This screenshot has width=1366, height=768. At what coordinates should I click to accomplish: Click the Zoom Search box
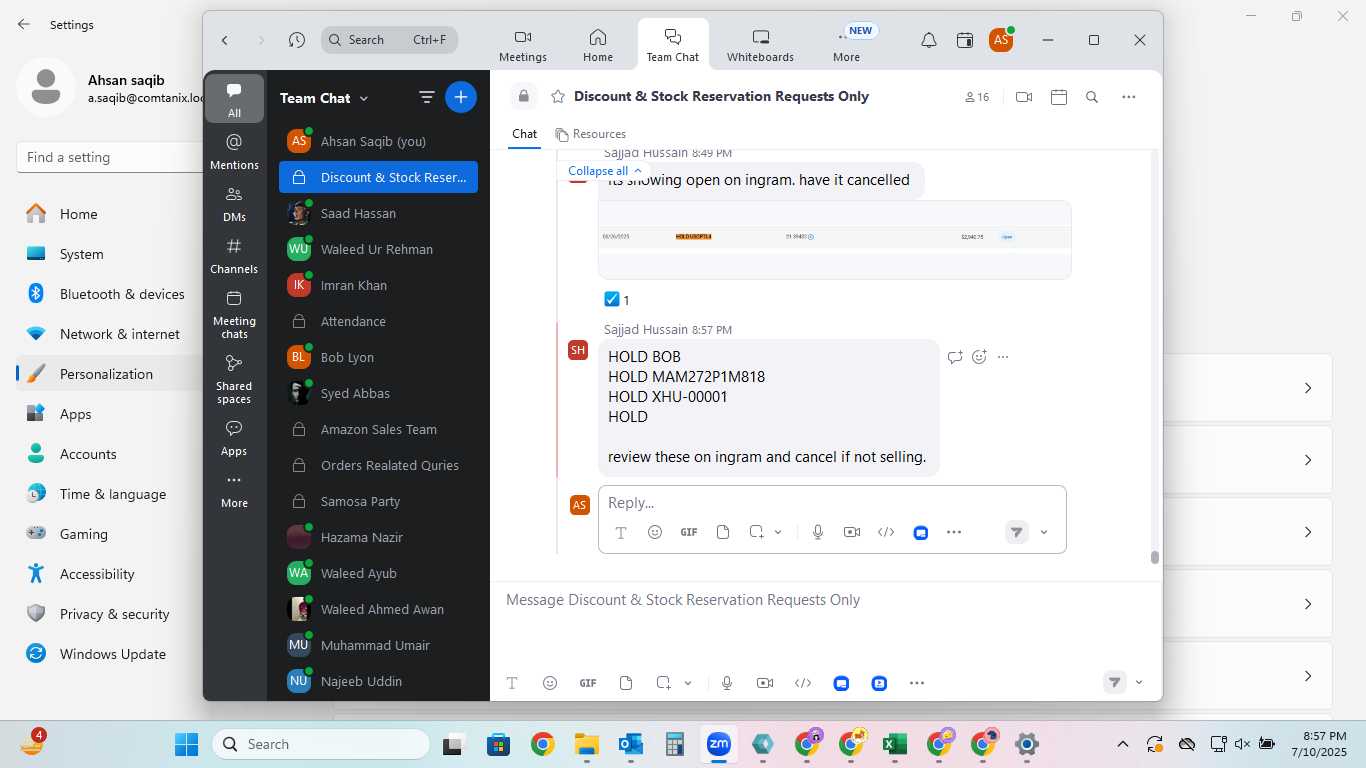390,40
